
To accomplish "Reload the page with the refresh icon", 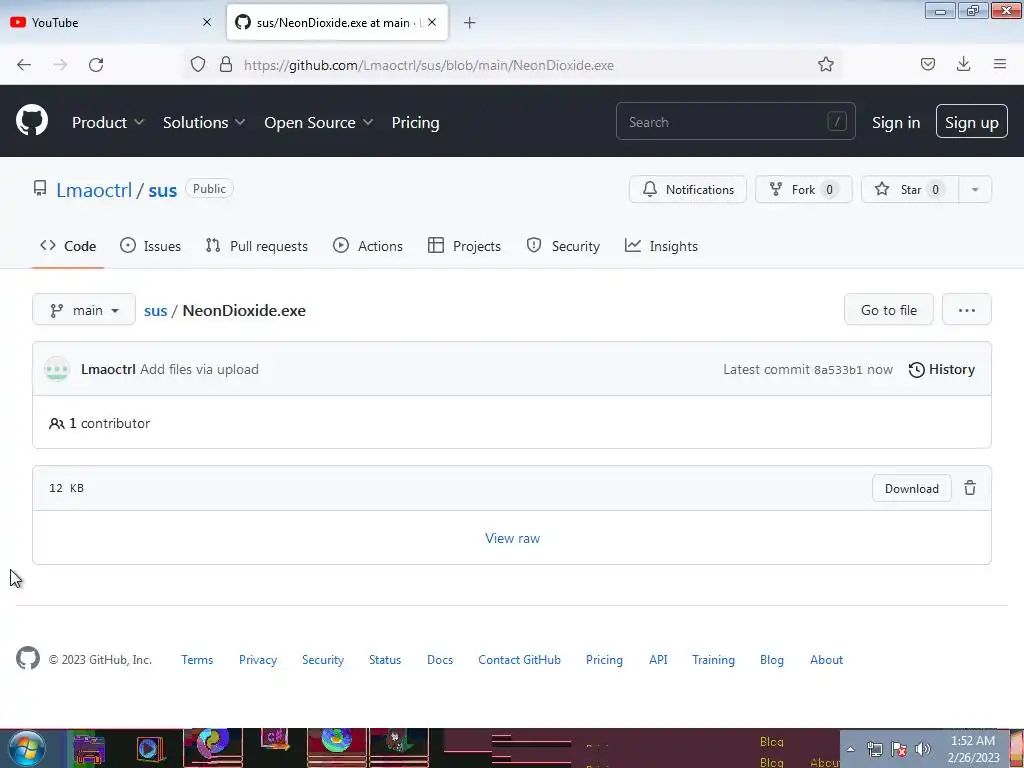I will (96, 65).
